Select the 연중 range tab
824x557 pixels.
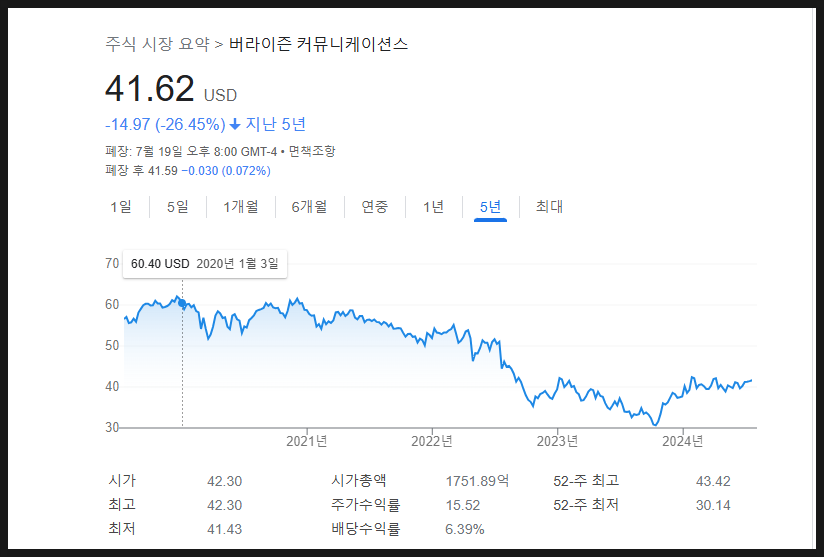tap(375, 207)
